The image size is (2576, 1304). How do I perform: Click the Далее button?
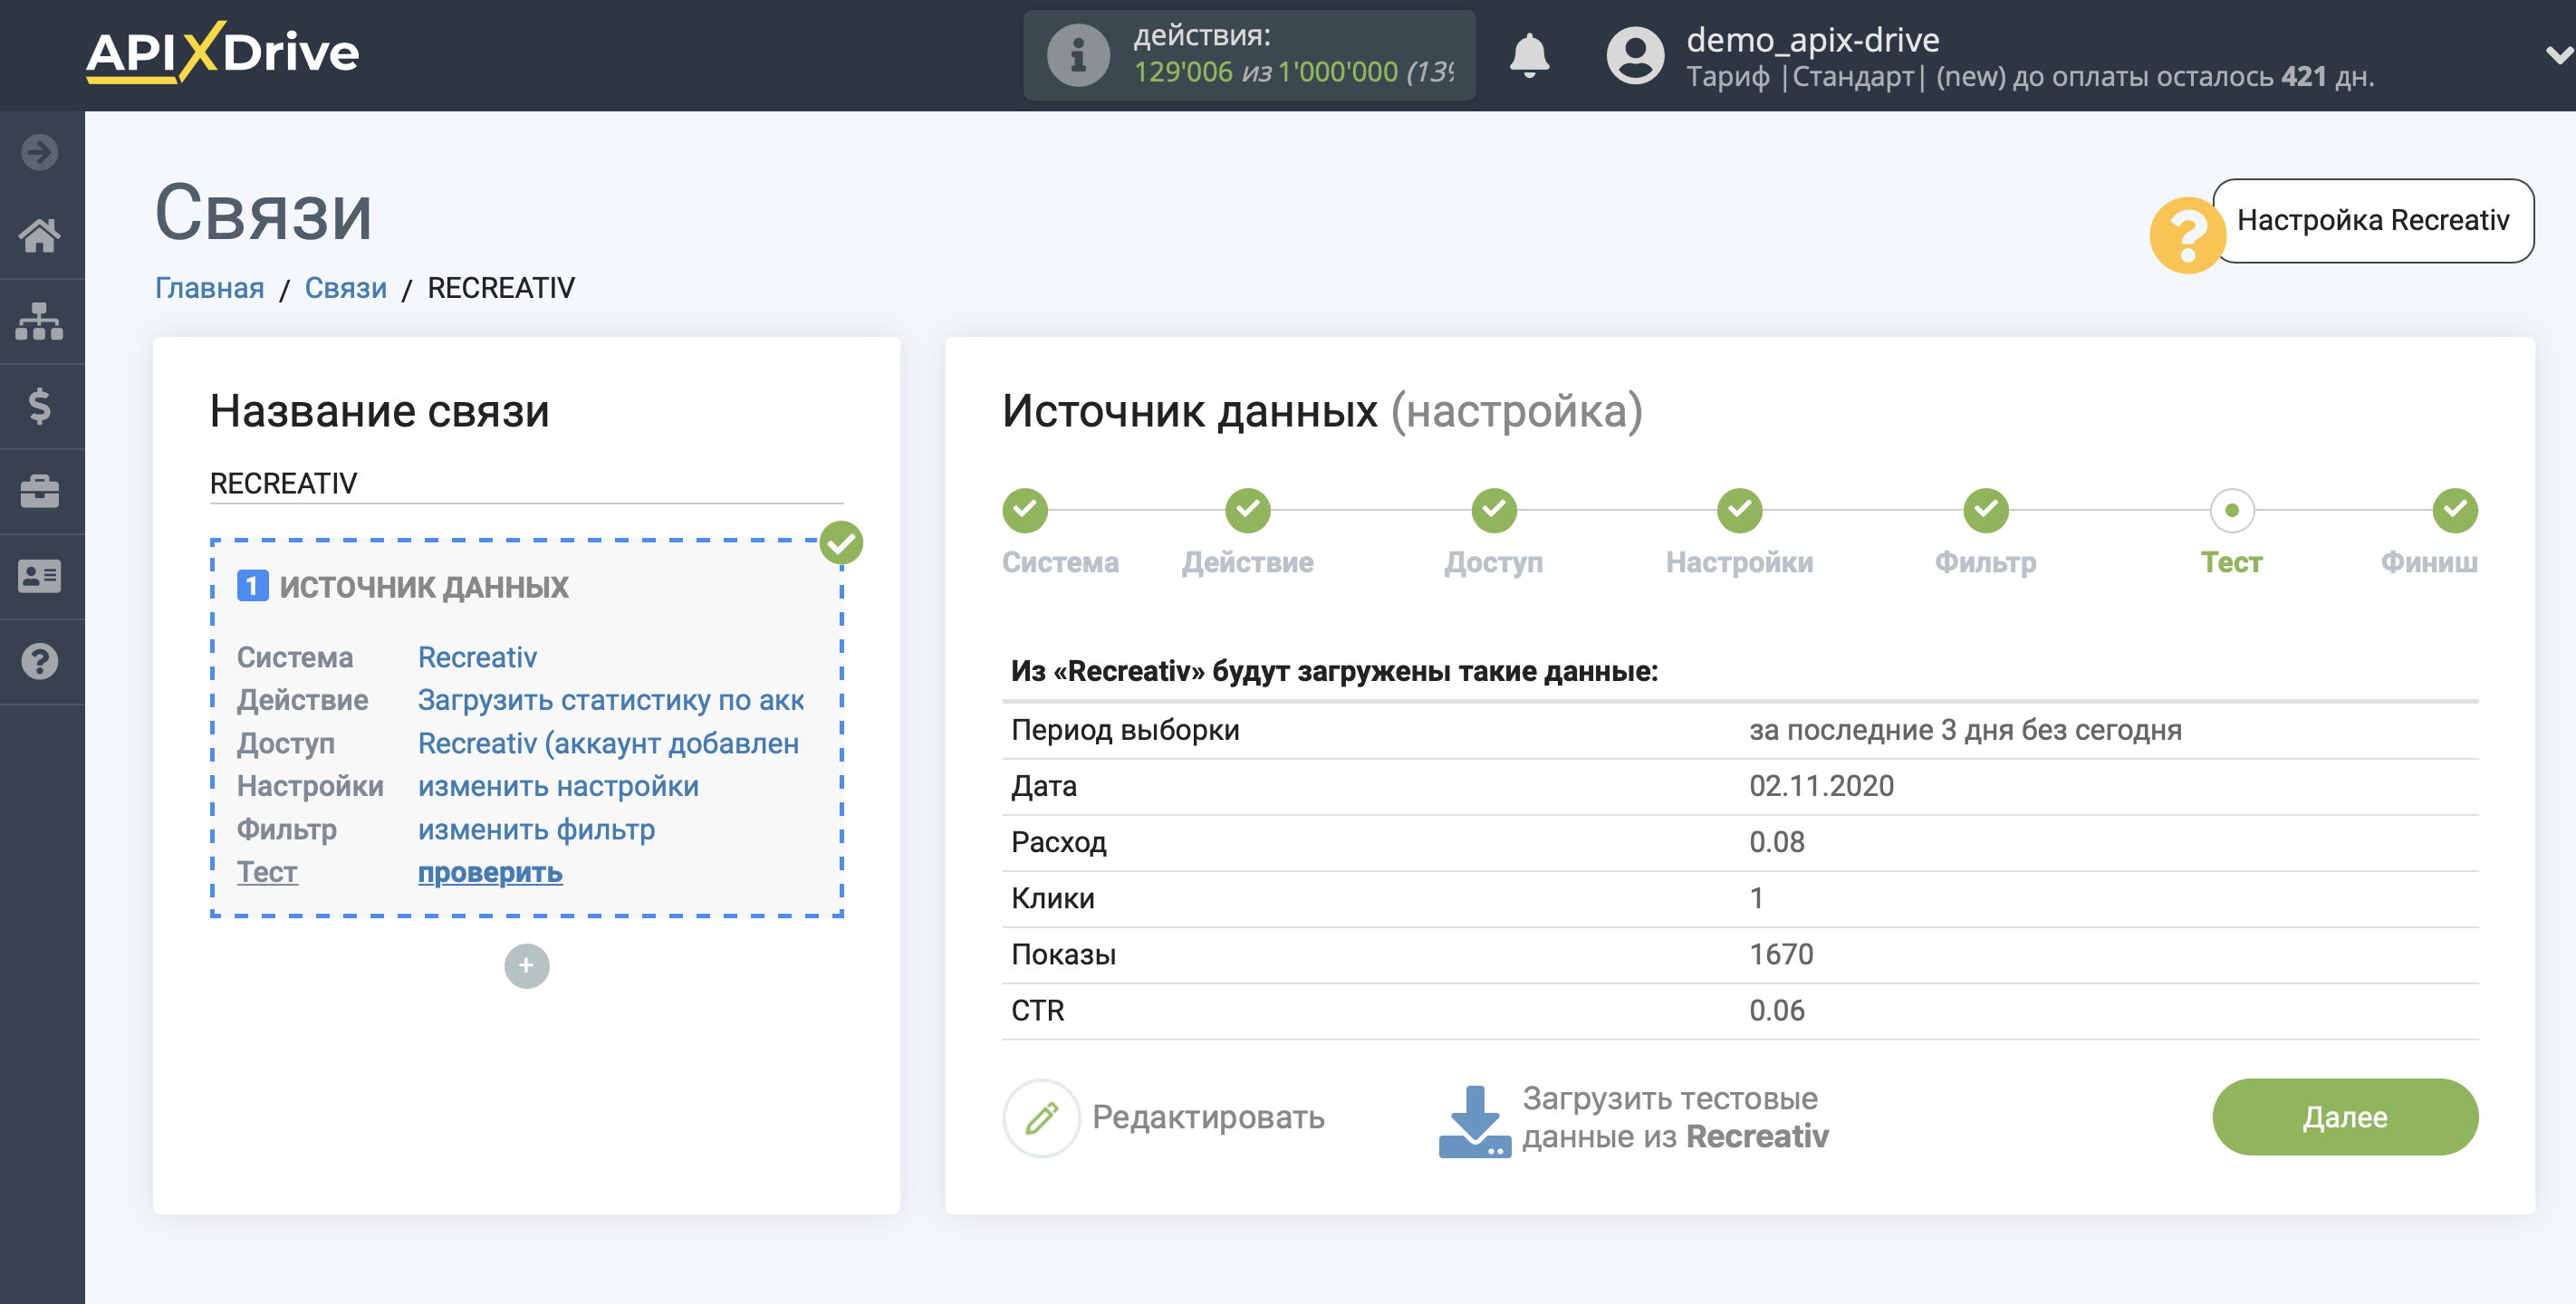point(2344,1117)
